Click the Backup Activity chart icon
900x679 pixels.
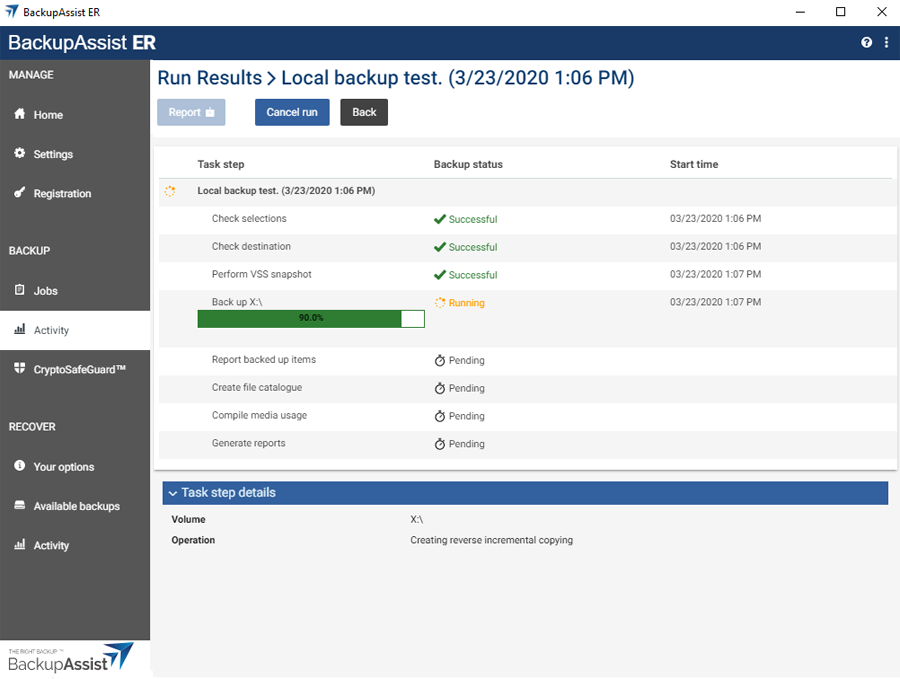pos(20,329)
